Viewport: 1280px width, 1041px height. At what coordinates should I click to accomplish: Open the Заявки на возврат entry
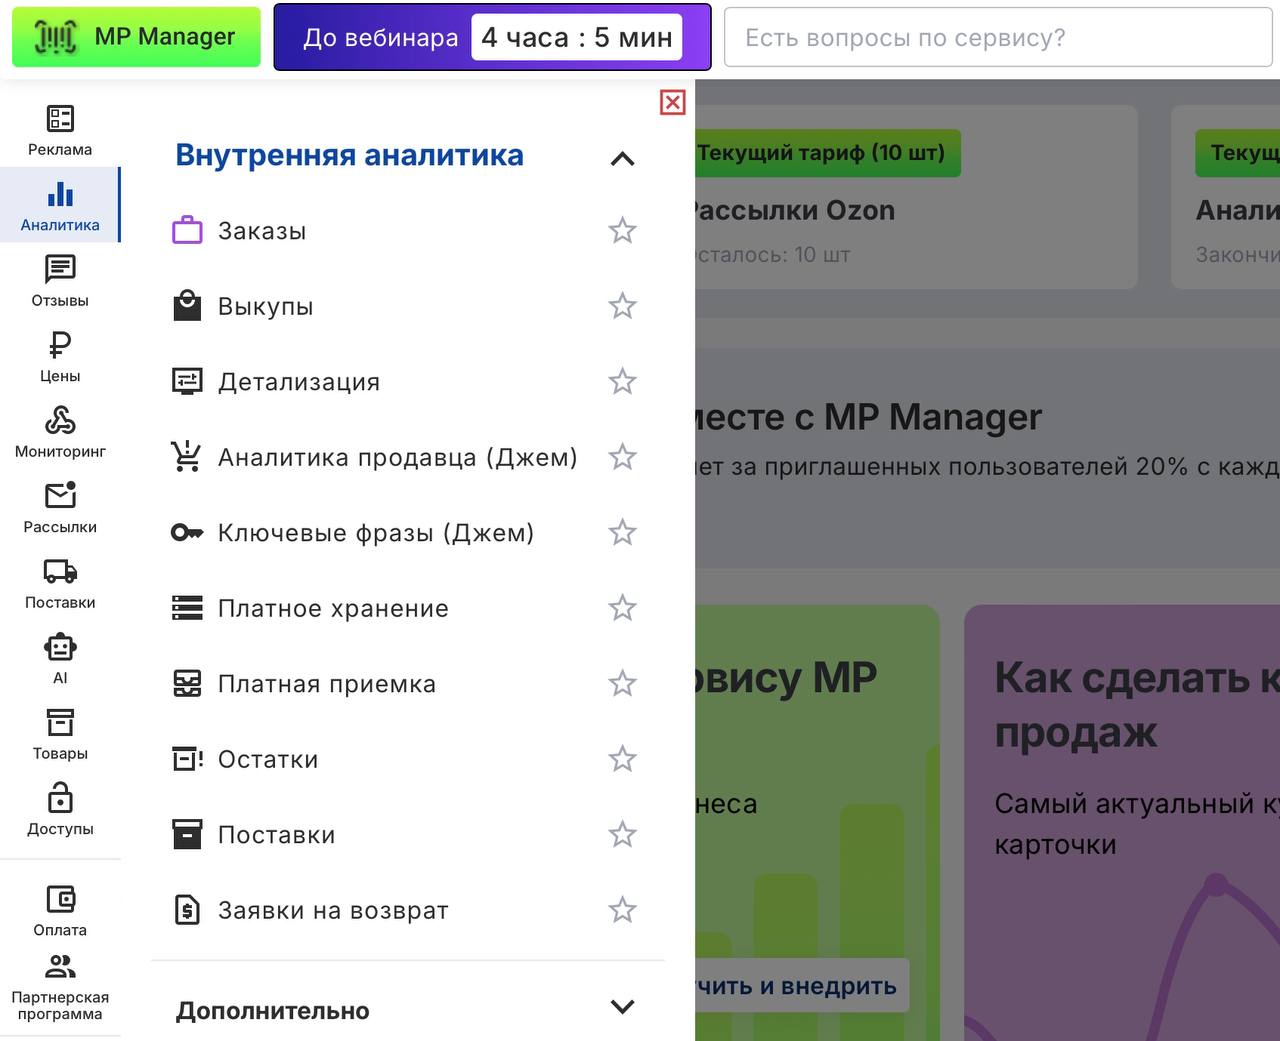tap(332, 910)
